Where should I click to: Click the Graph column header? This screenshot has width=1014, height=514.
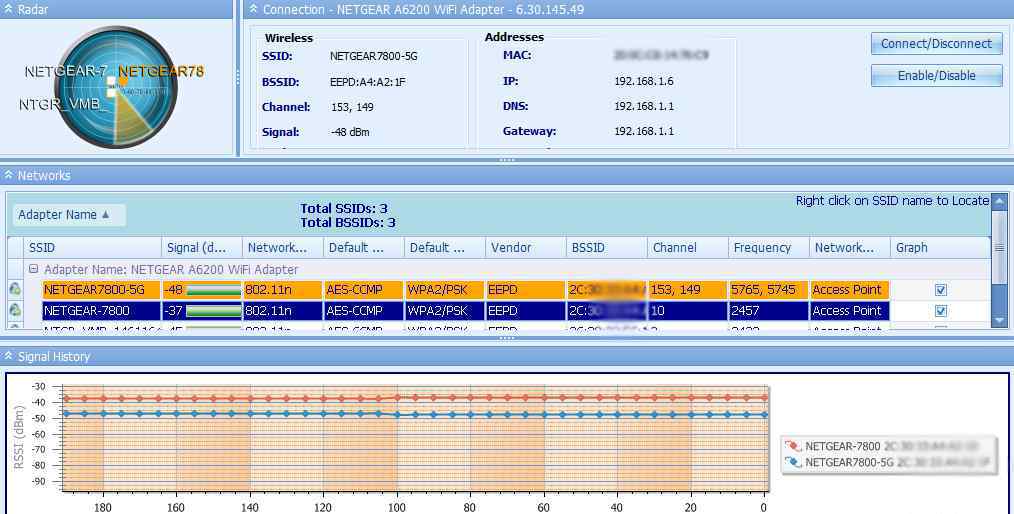tap(940, 247)
